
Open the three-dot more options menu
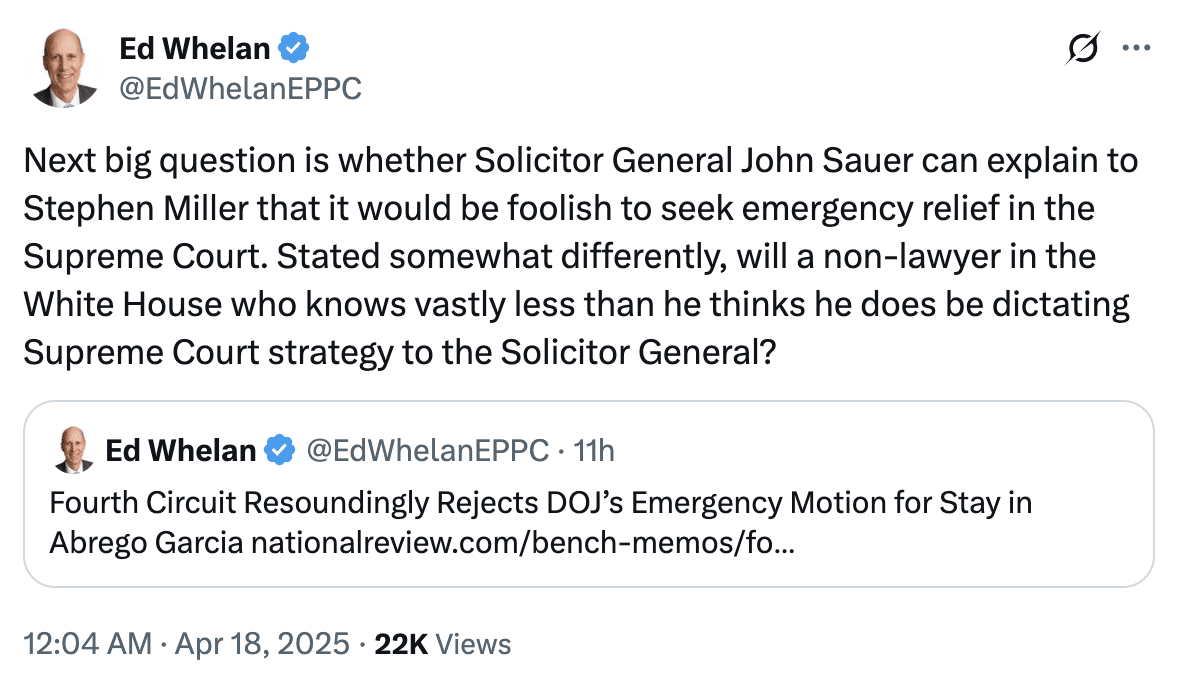coord(1137,48)
